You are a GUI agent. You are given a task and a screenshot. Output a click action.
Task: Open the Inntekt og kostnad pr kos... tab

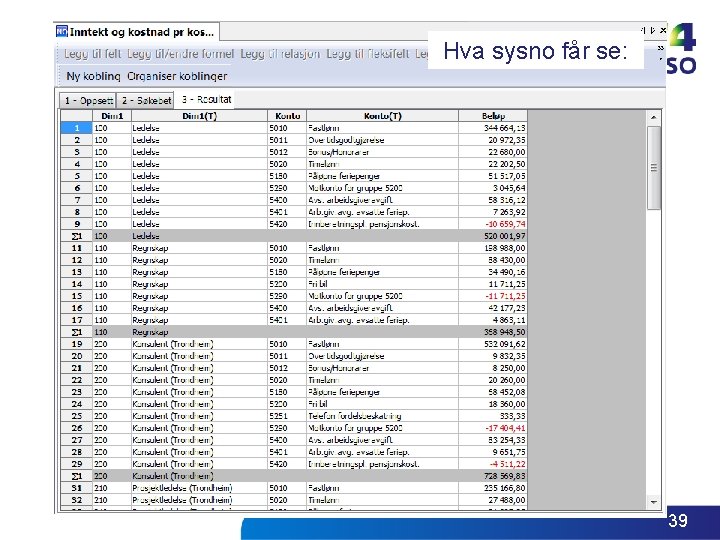click(x=136, y=32)
